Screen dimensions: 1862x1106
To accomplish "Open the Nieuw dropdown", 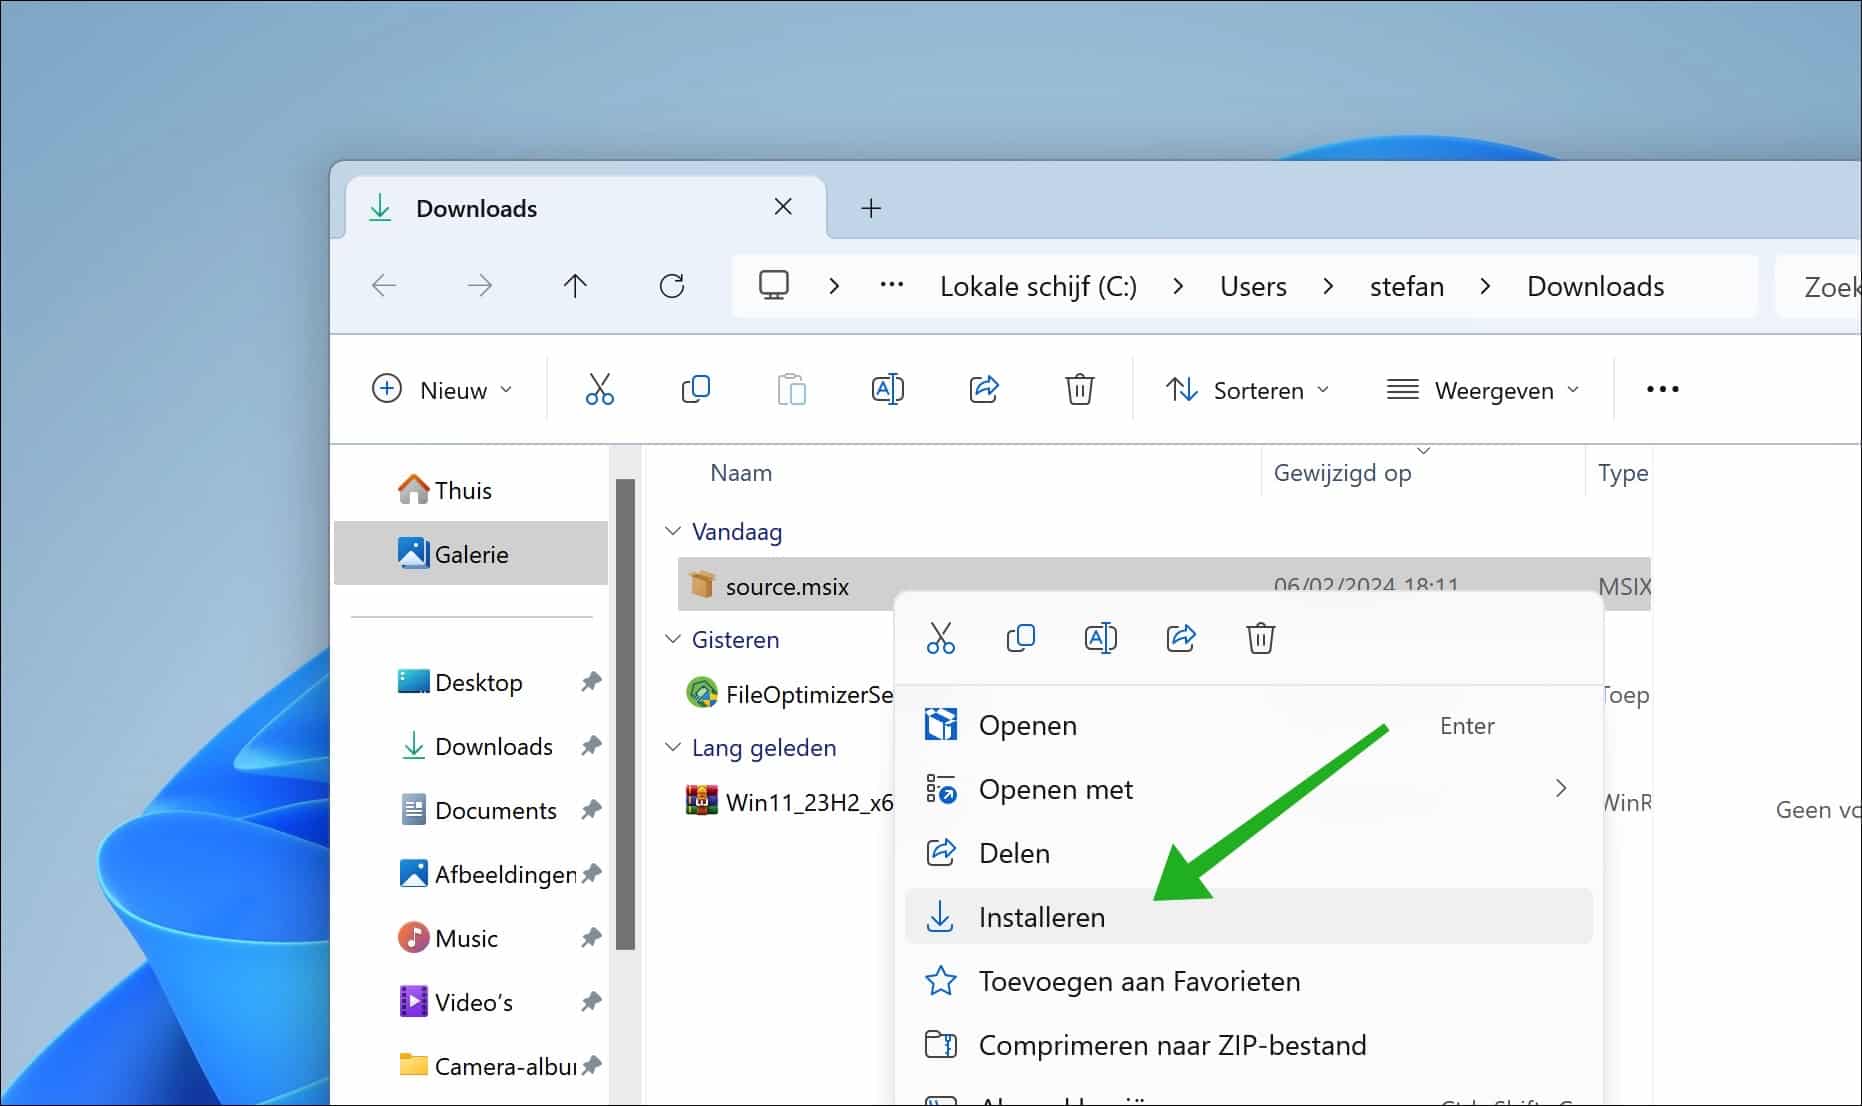I will click(442, 389).
